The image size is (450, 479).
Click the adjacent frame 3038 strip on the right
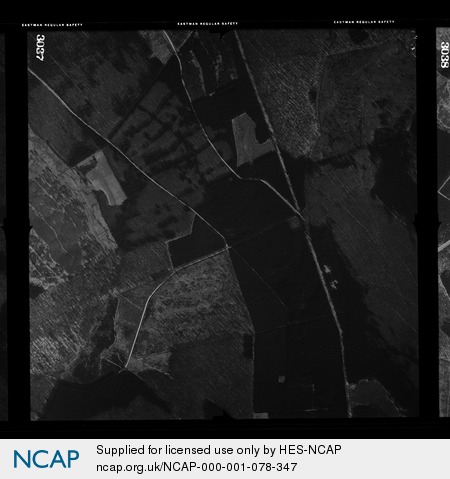443,222
